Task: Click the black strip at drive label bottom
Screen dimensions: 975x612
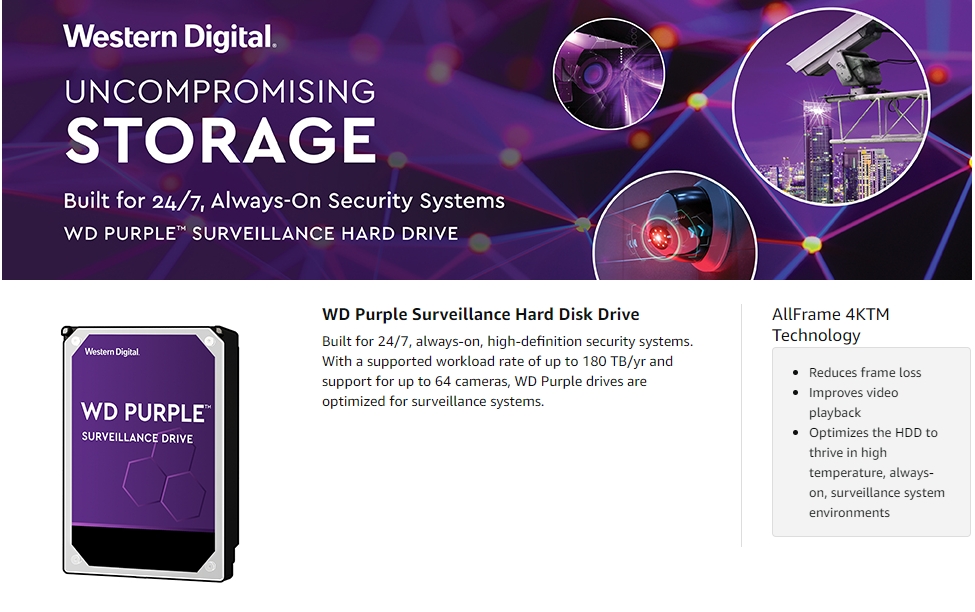Action: pos(144,549)
